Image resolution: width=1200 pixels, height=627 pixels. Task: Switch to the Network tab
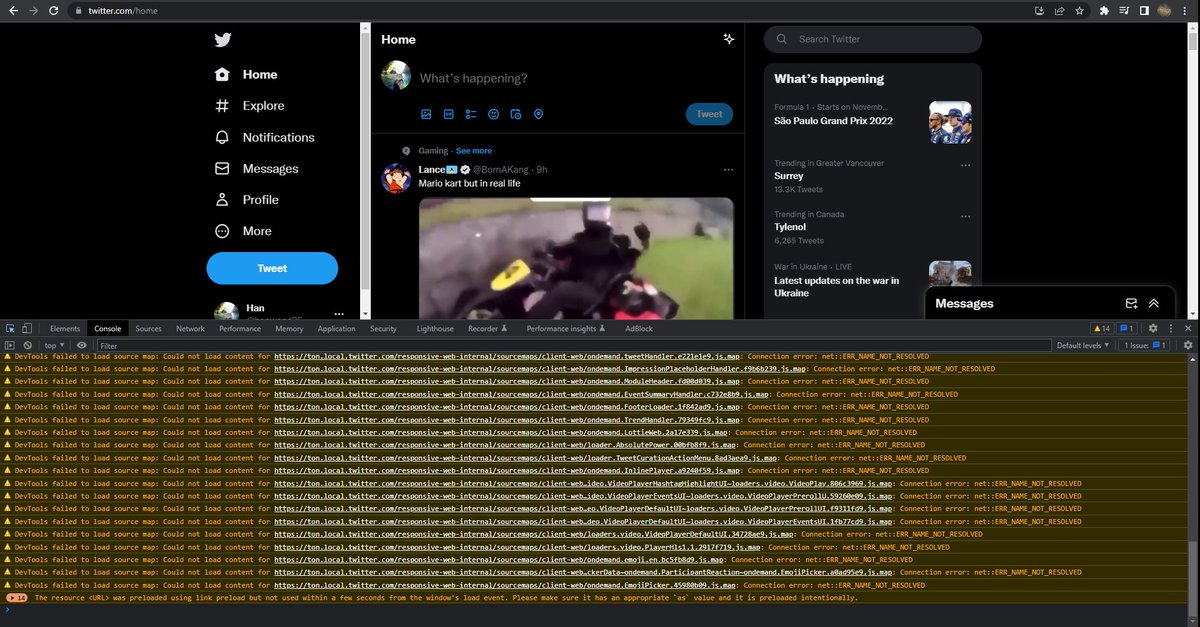point(190,328)
